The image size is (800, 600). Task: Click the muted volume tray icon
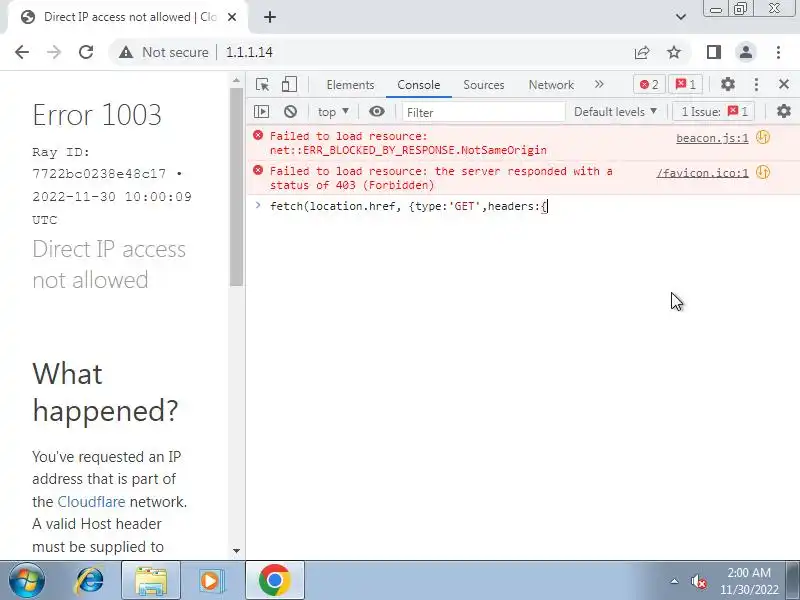[698, 581]
